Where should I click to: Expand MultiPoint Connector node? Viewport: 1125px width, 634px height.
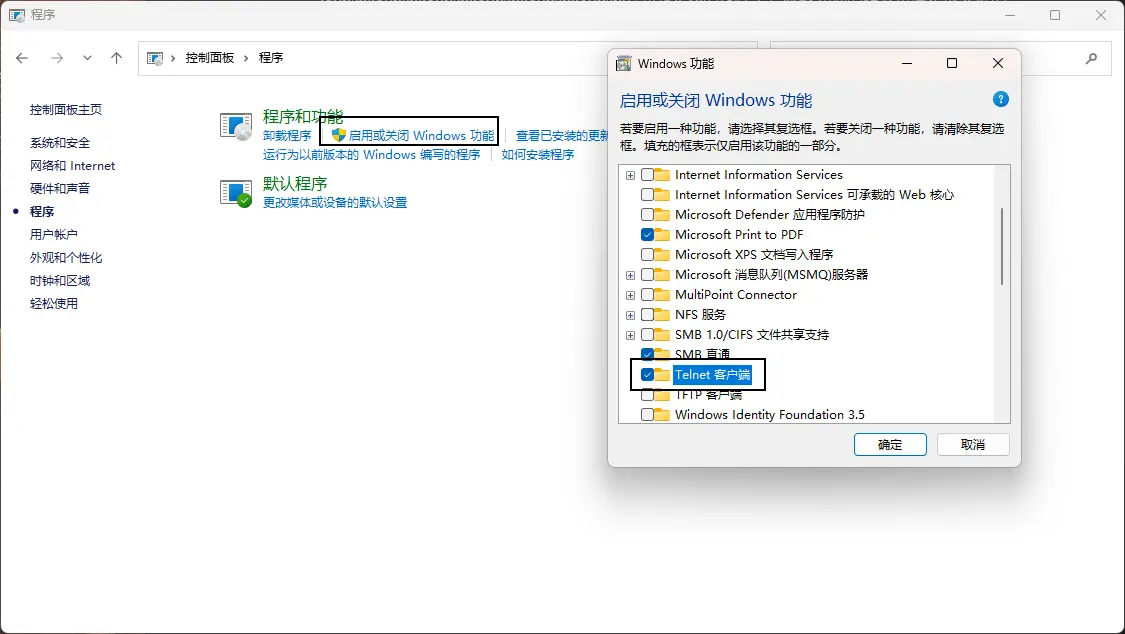pos(630,295)
